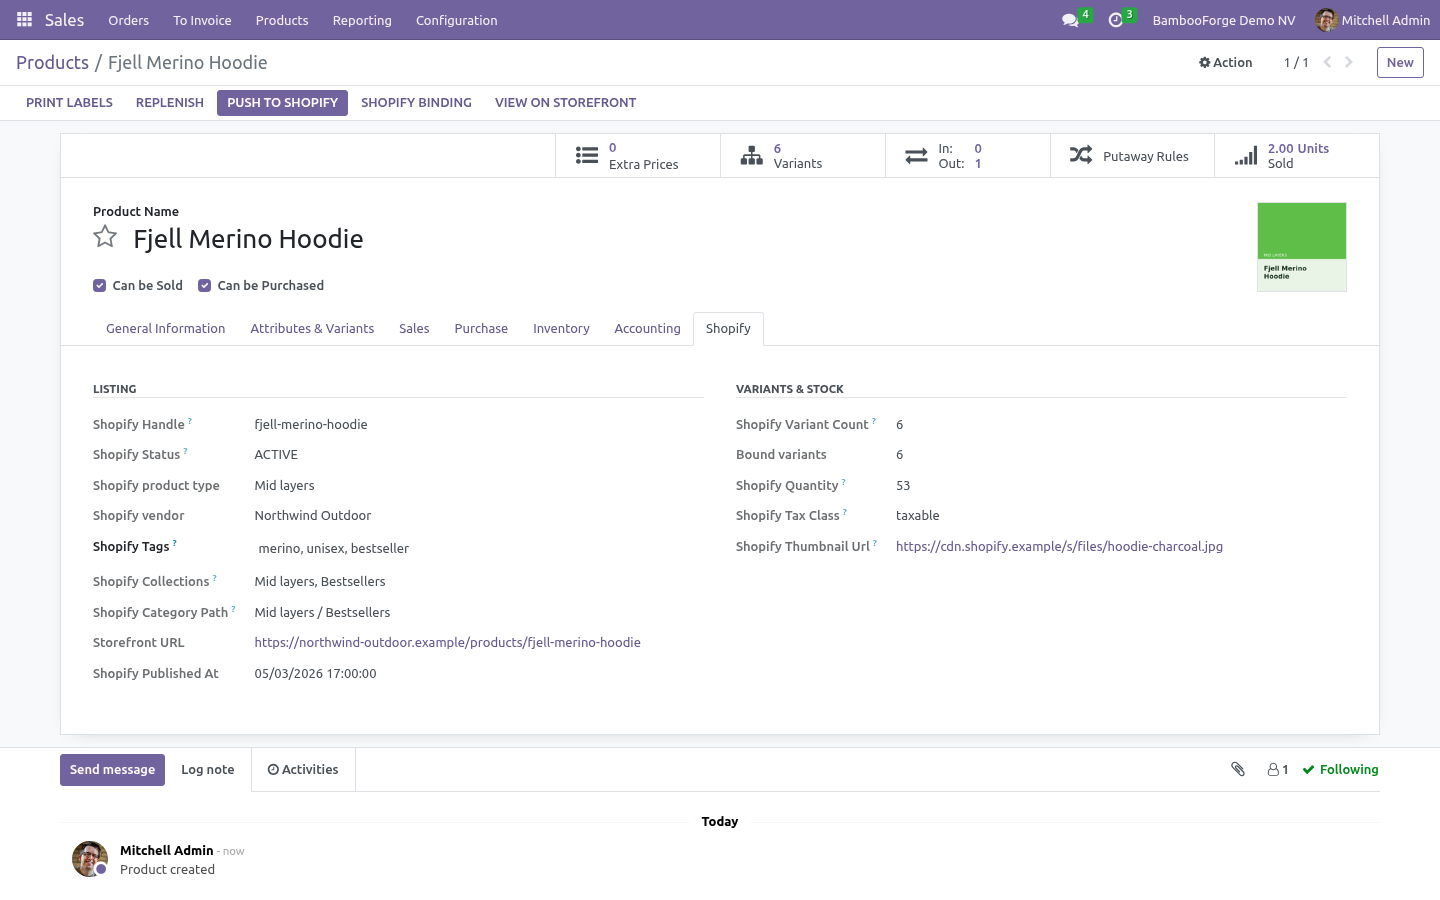This screenshot has height=900, width=1440.
Task: Open the 2.00 Units Sold stat button
Action: coord(1297,156)
